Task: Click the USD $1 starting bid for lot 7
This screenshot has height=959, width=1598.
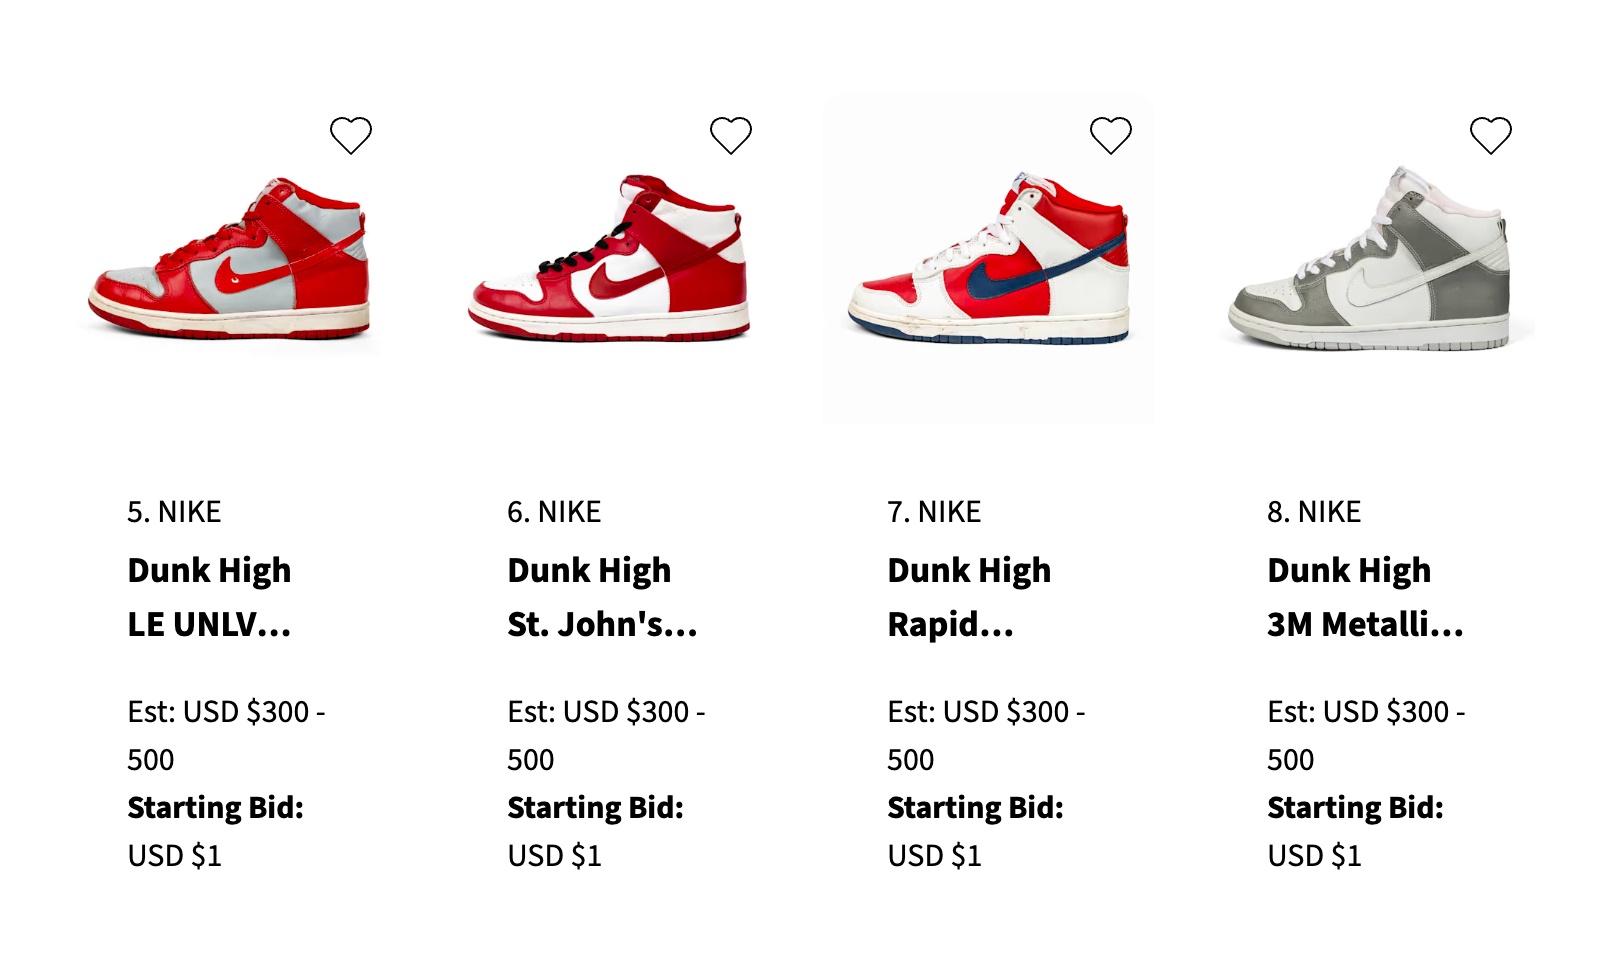Action: coord(934,856)
